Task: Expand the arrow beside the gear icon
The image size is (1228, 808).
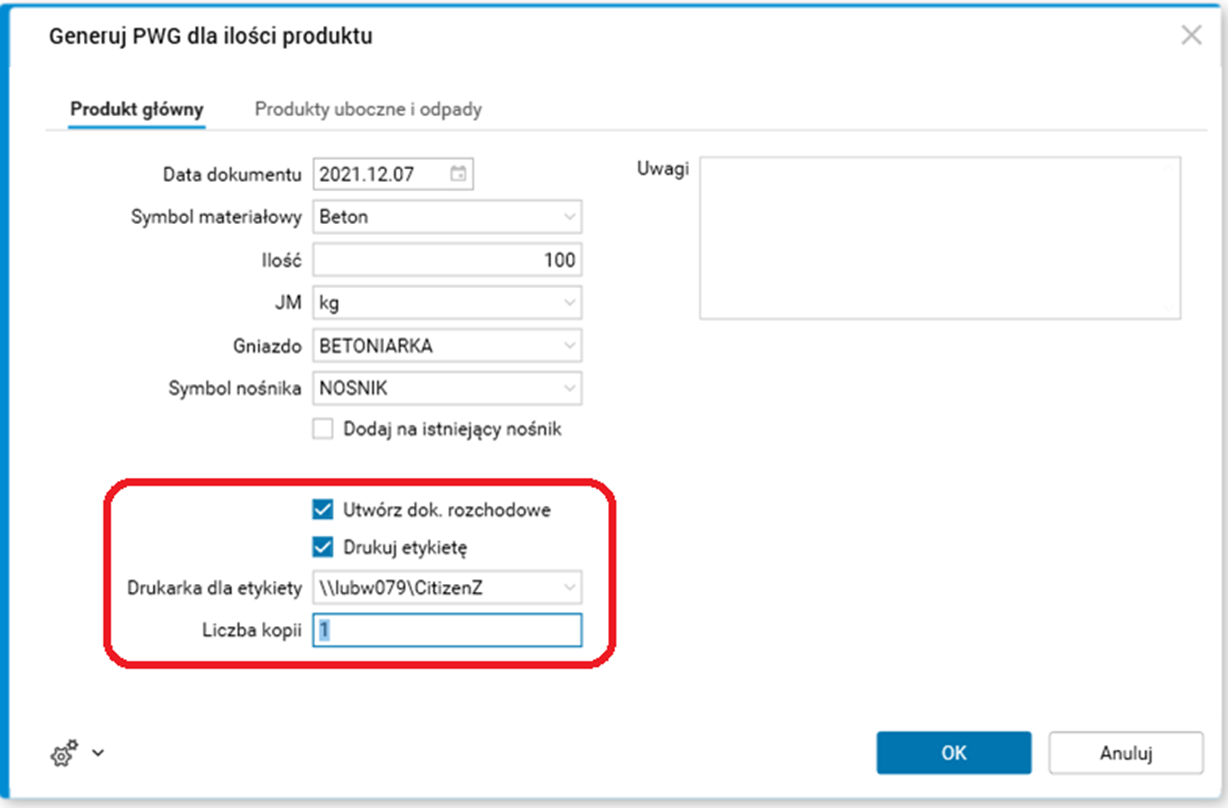Action: [x=98, y=753]
